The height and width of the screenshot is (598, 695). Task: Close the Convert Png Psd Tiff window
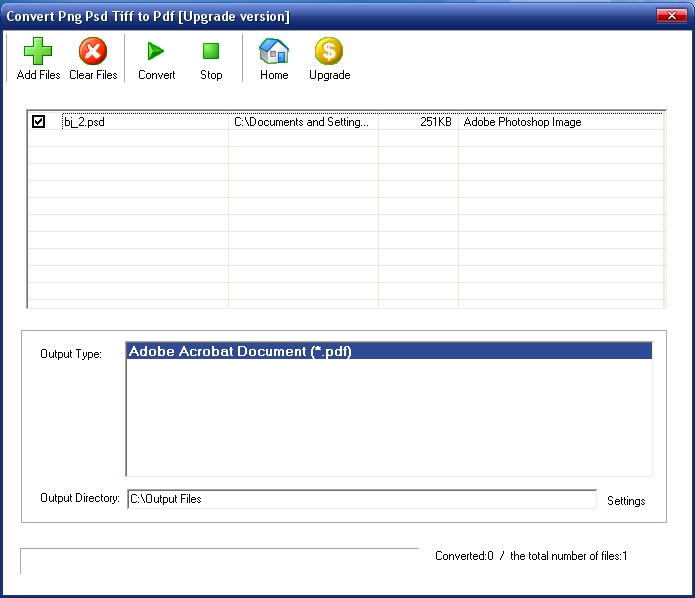pyautogui.click(x=671, y=16)
